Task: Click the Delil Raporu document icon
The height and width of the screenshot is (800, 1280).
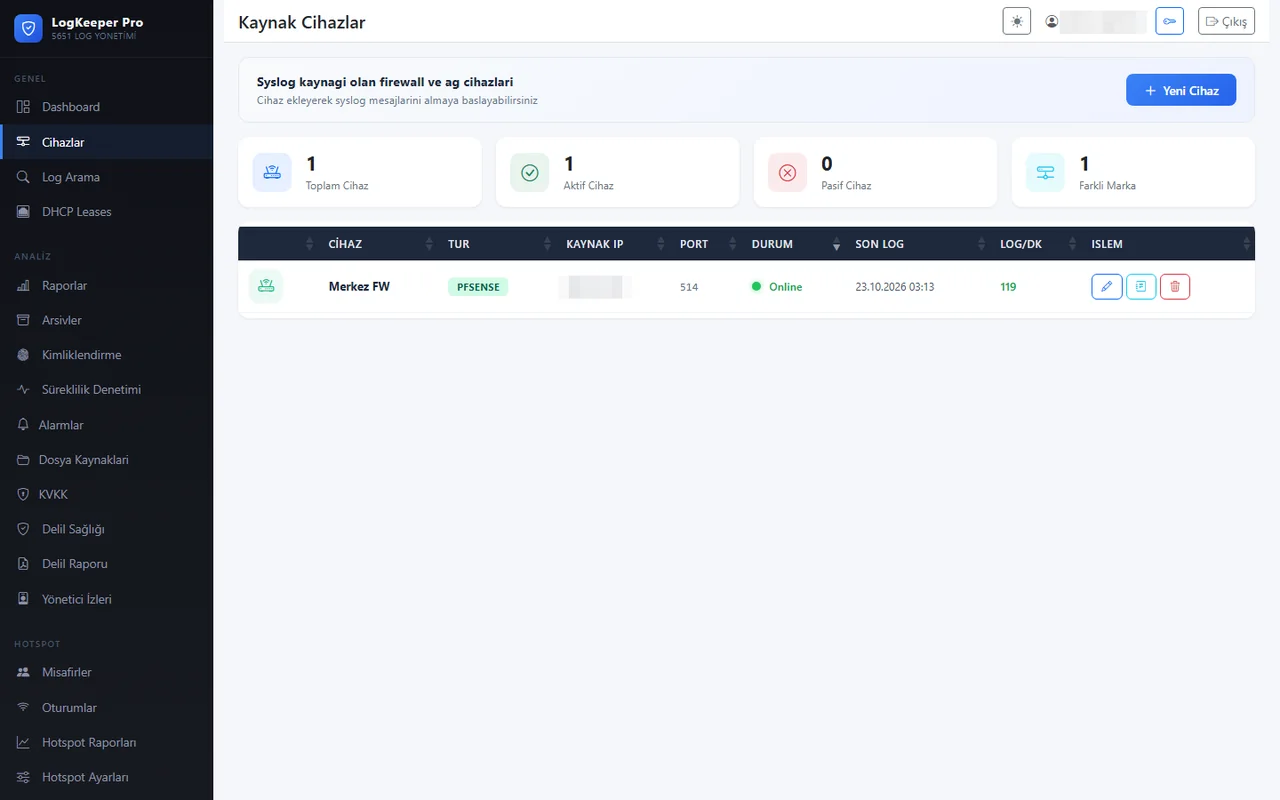Action: (23, 564)
